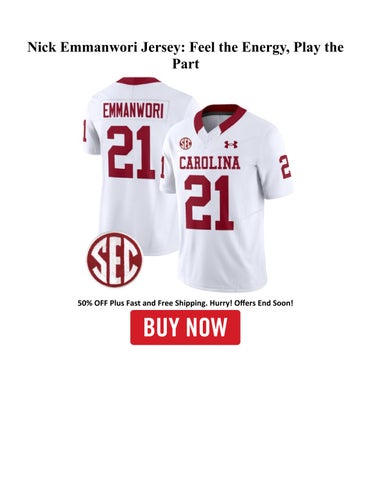Click the large round SEC logo

(x=115, y=260)
